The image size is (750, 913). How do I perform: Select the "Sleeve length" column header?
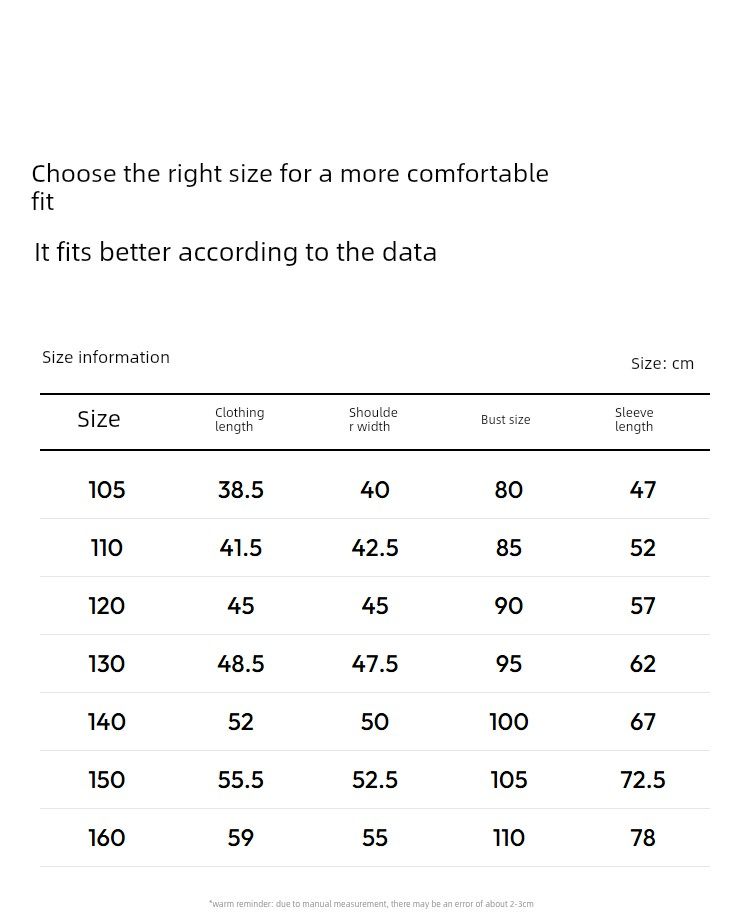(x=634, y=420)
